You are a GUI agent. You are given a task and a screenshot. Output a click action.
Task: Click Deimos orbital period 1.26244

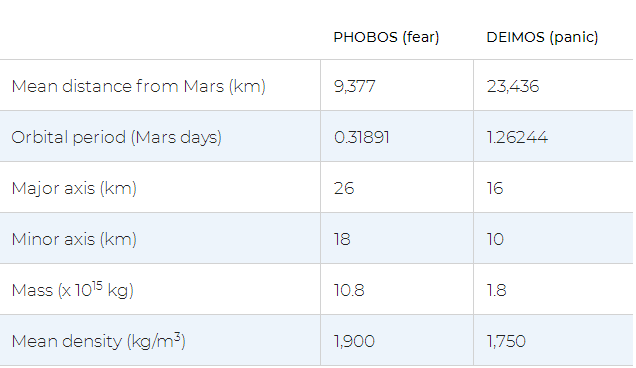click(x=517, y=138)
